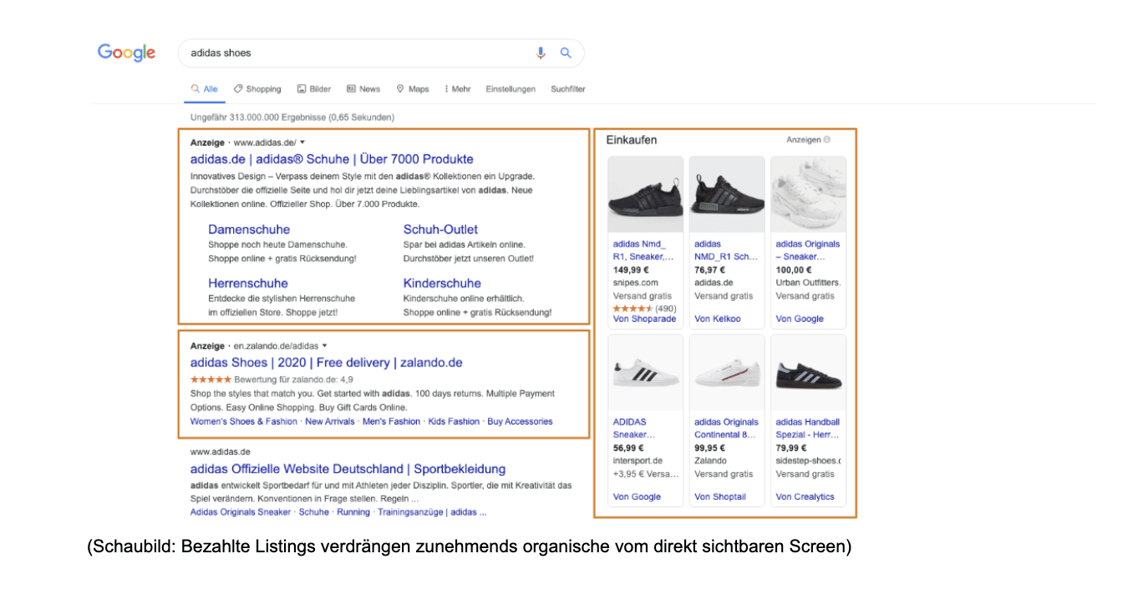Open the News results tab

tap(363, 89)
